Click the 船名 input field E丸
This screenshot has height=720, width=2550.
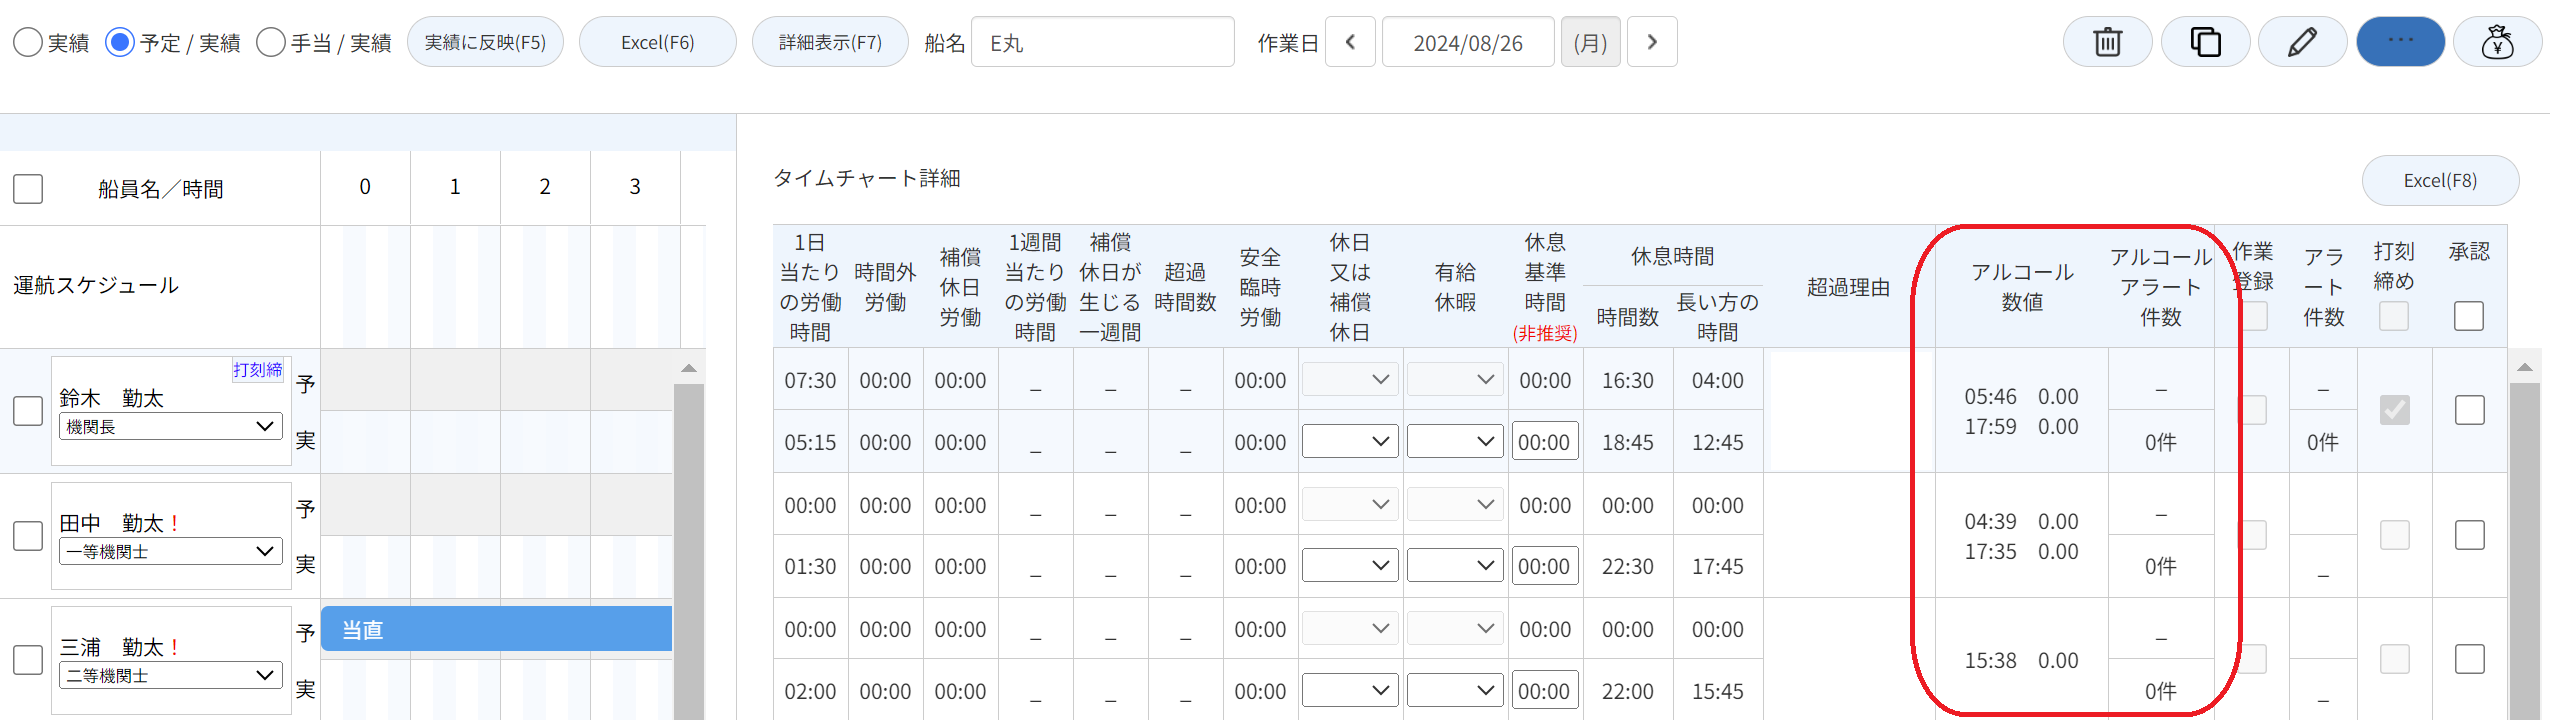(1103, 42)
